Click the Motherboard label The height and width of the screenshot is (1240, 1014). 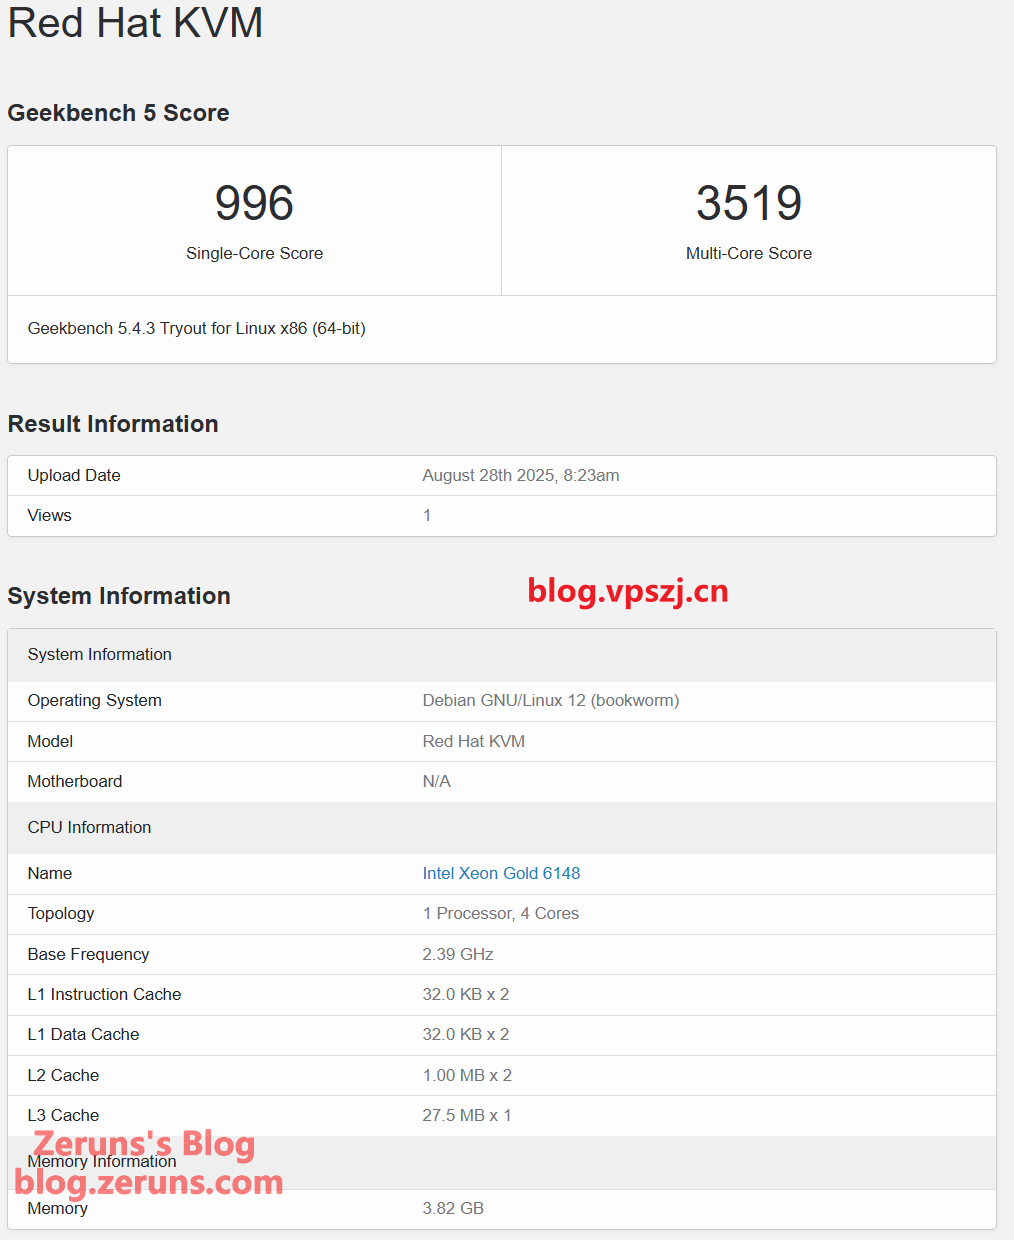click(75, 781)
